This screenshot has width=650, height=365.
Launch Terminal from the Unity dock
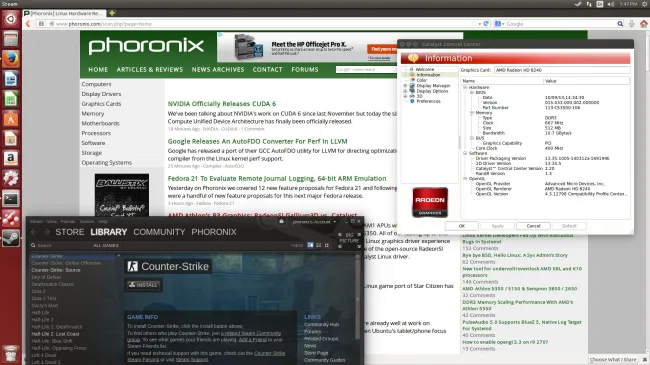point(11,199)
